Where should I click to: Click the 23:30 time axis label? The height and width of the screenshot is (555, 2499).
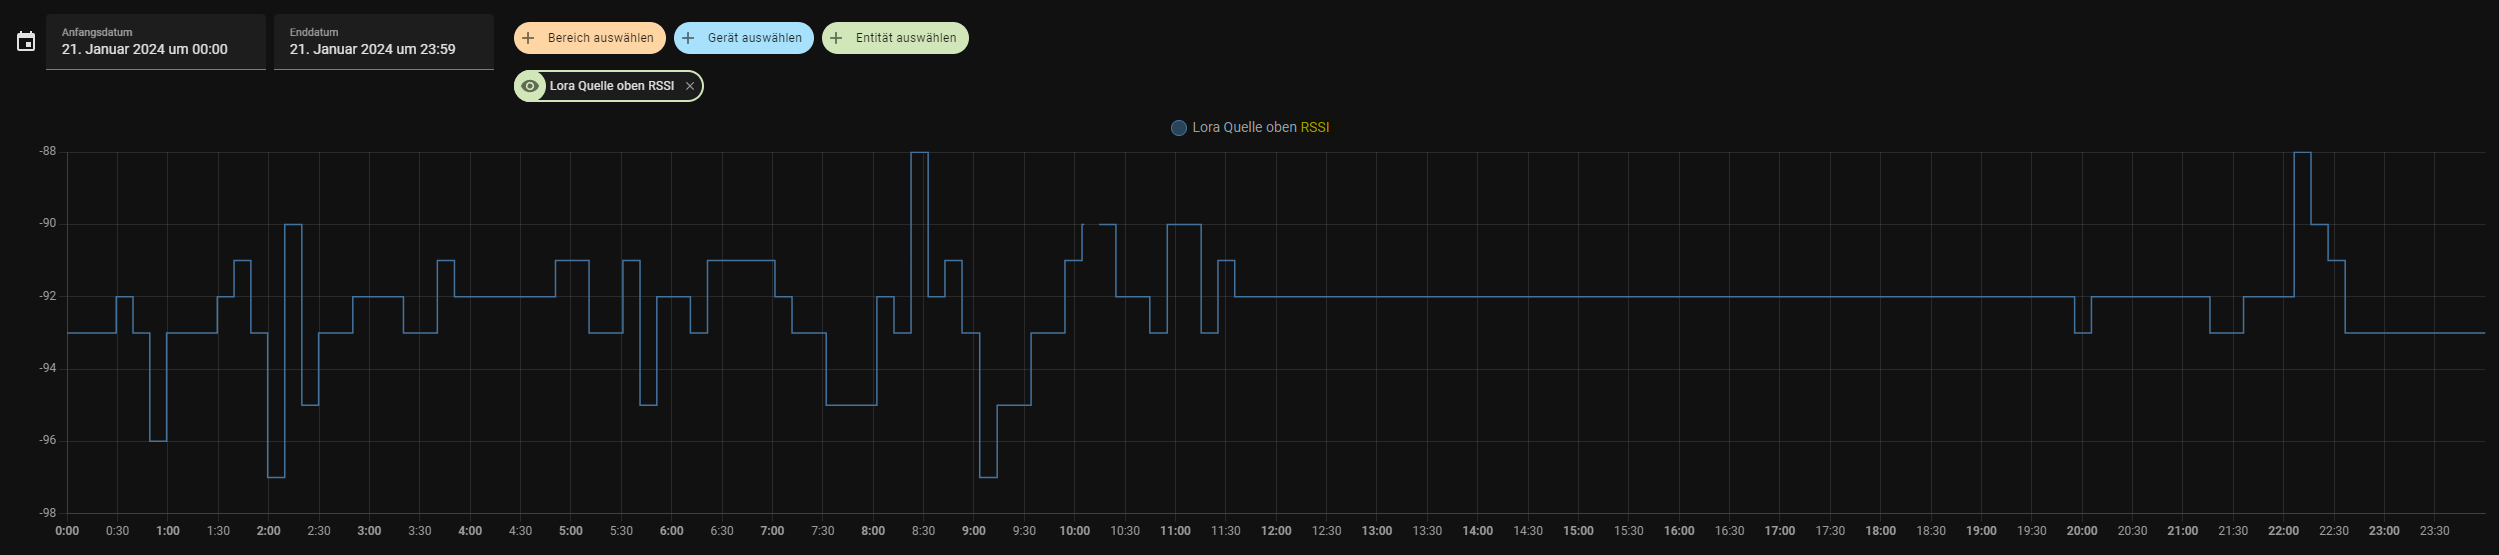click(2434, 531)
